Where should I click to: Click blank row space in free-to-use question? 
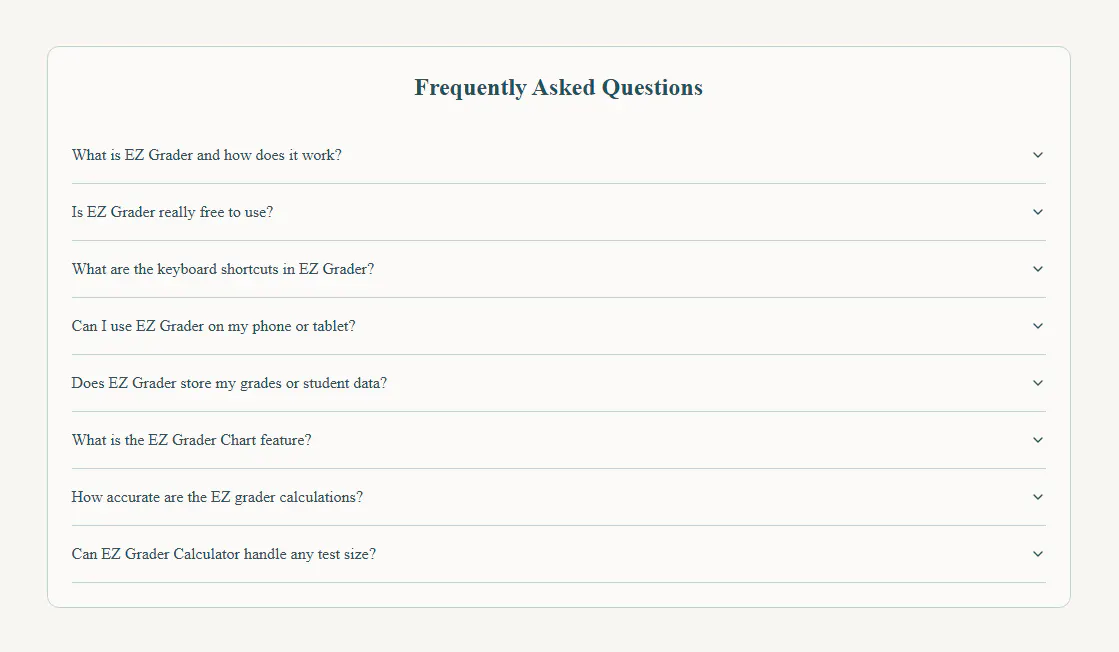pos(642,212)
